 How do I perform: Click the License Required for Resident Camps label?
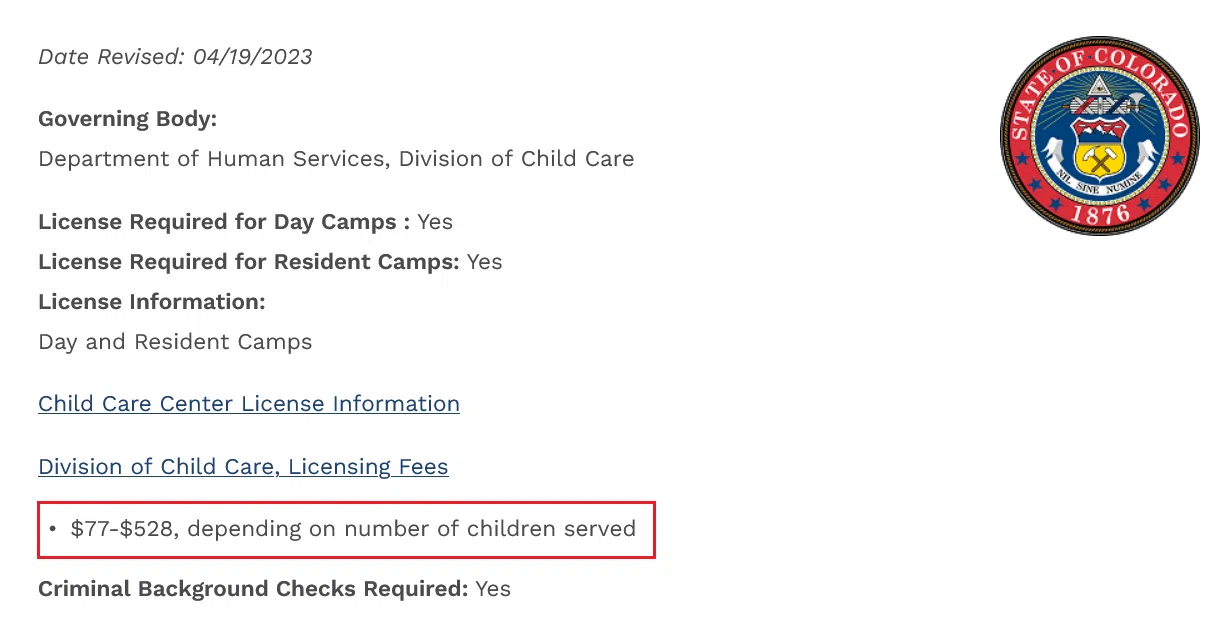248,262
